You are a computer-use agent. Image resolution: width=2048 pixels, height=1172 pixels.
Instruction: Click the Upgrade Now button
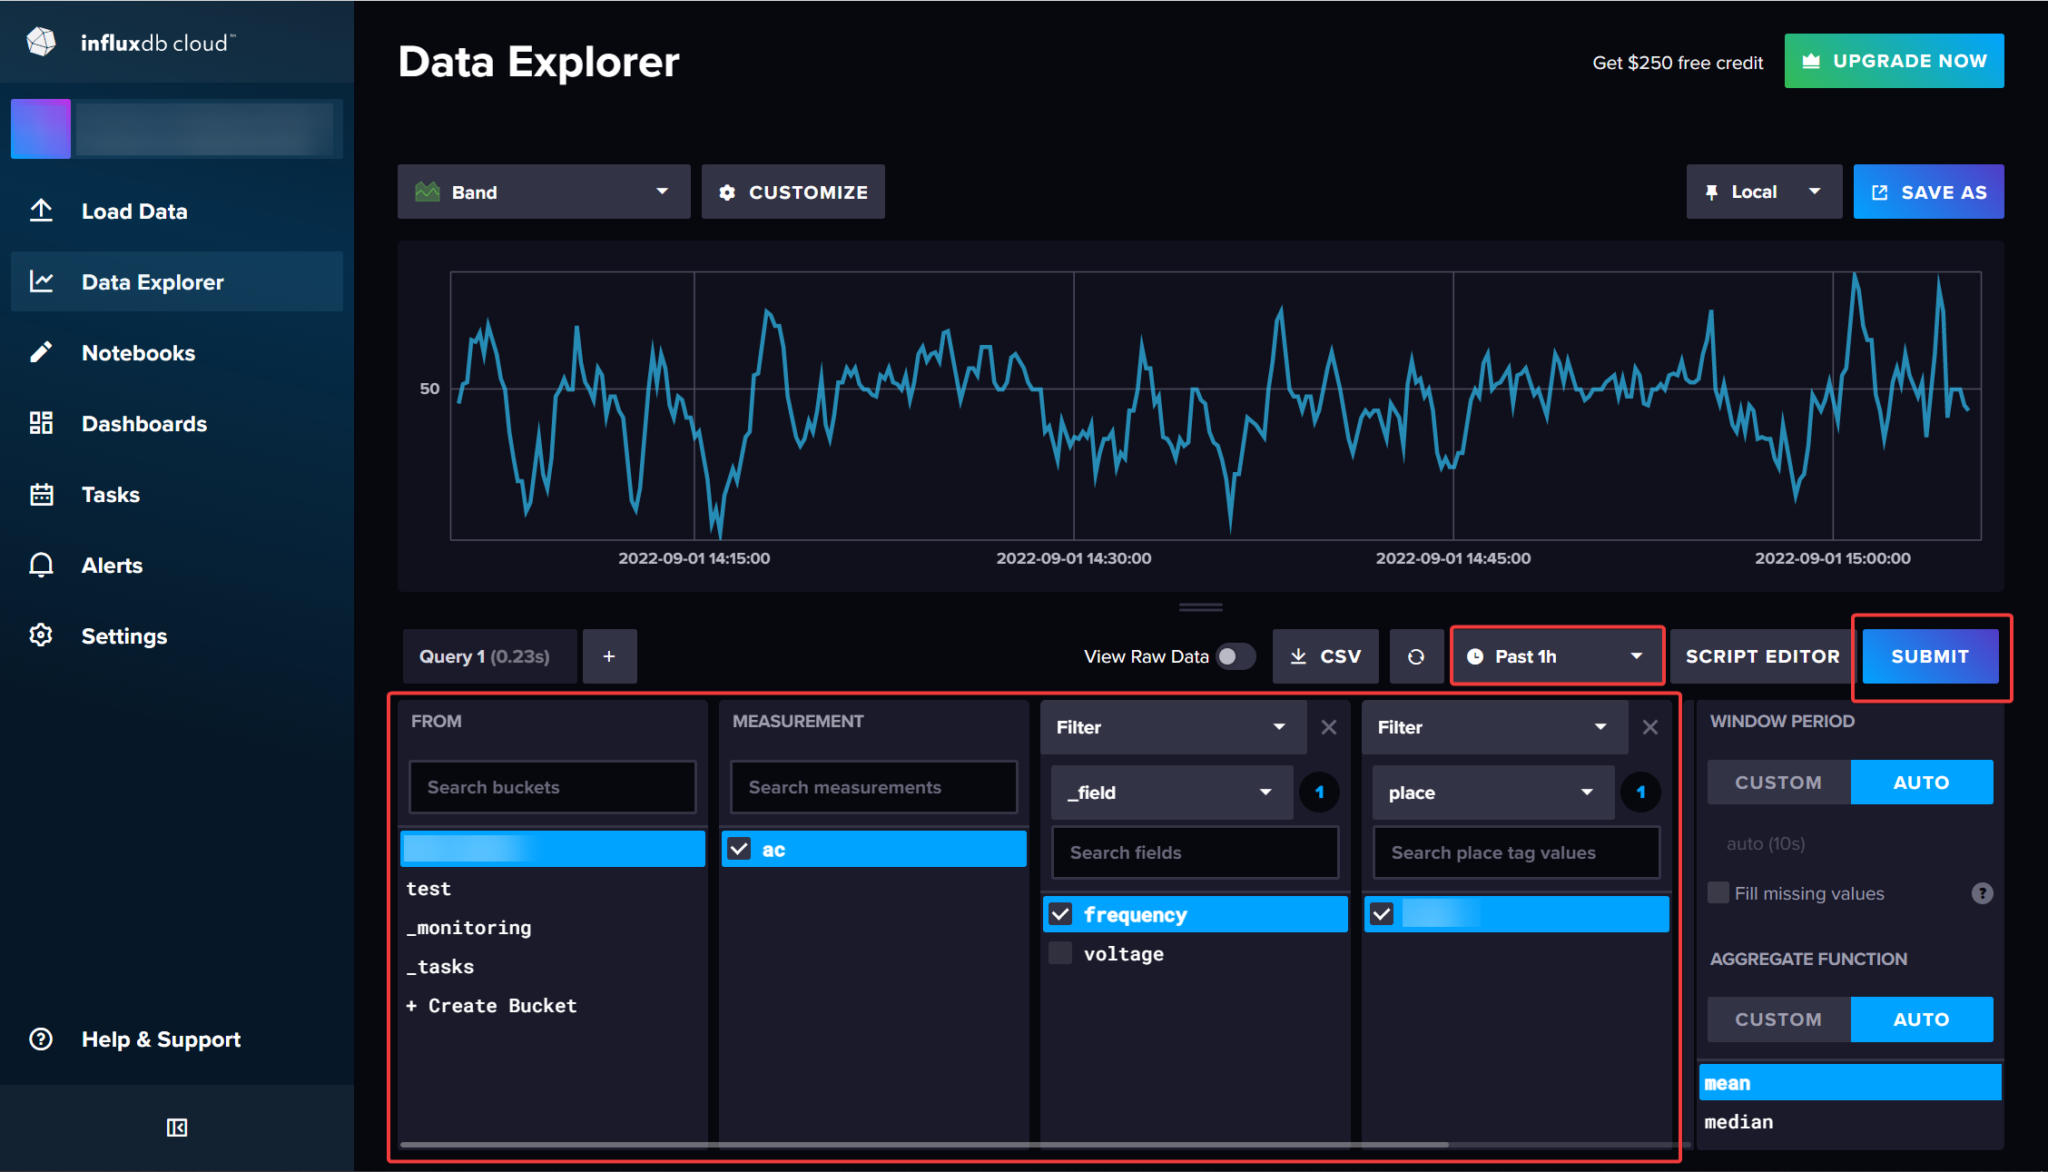(x=1893, y=60)
